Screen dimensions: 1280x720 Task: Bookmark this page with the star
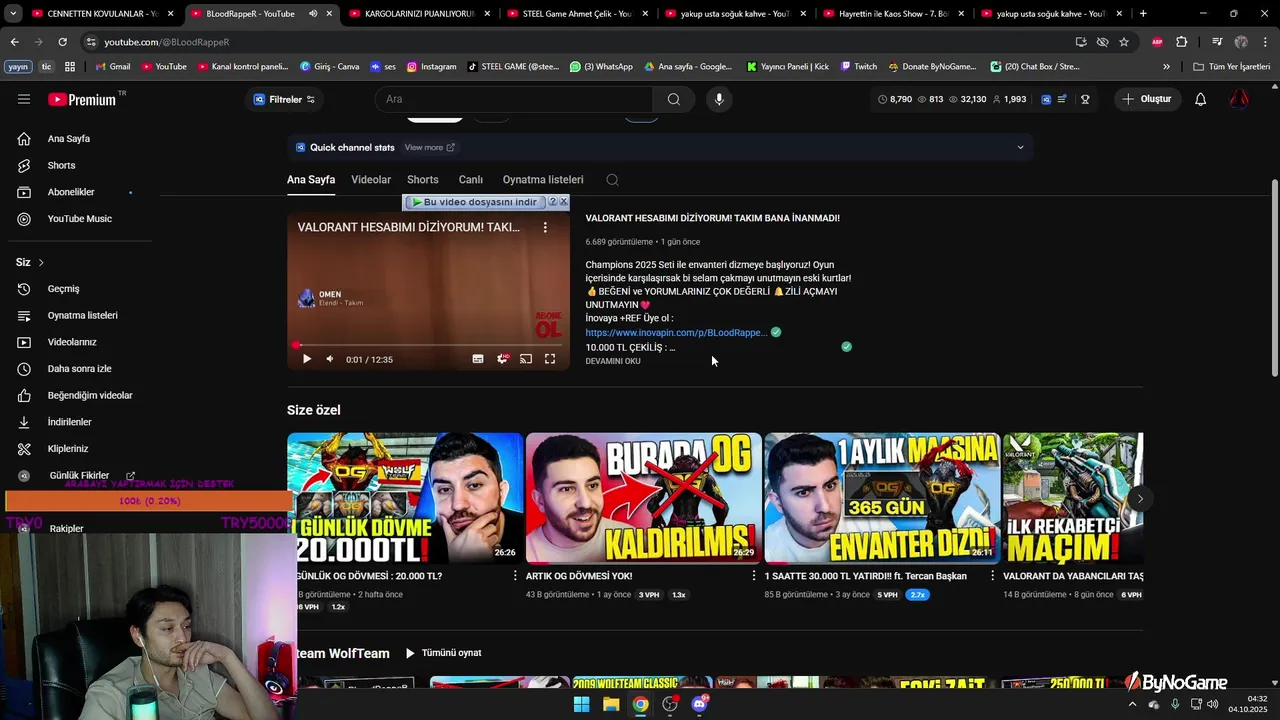(x=1124, y=42)
